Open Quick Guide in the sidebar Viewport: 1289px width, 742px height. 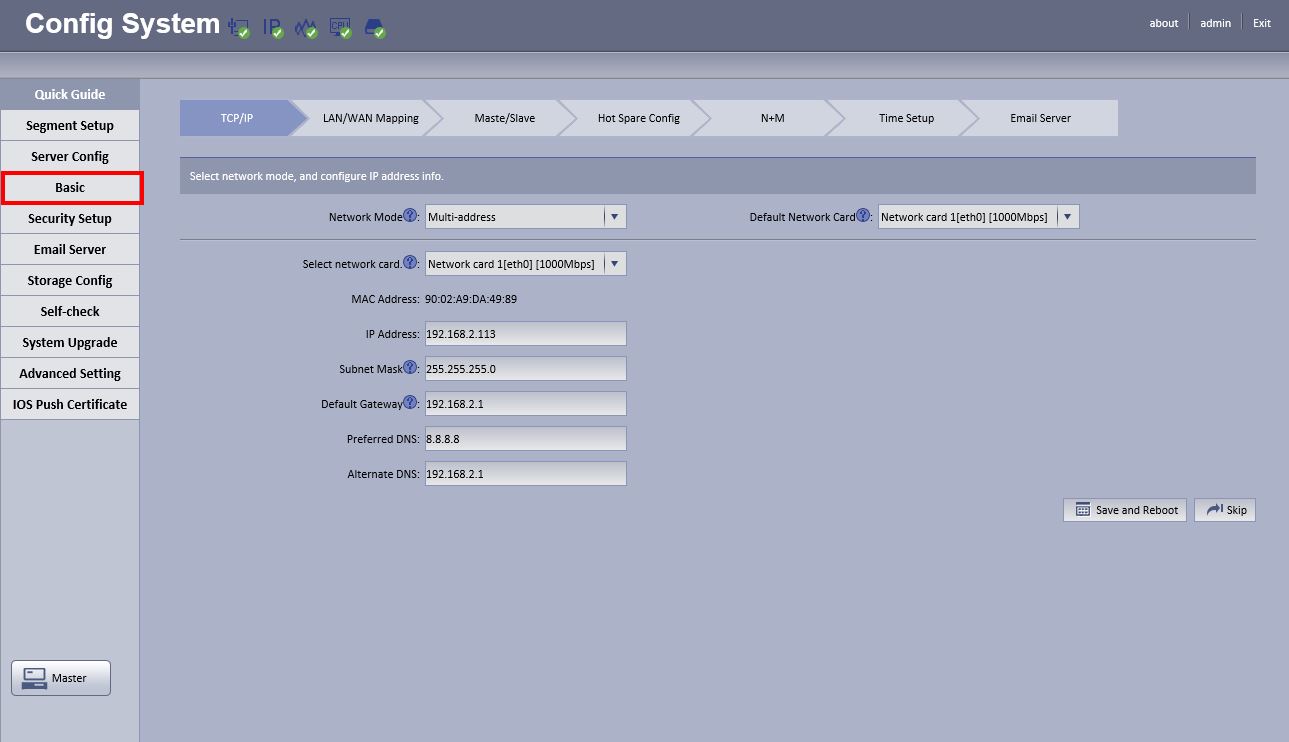click(70, 94)
